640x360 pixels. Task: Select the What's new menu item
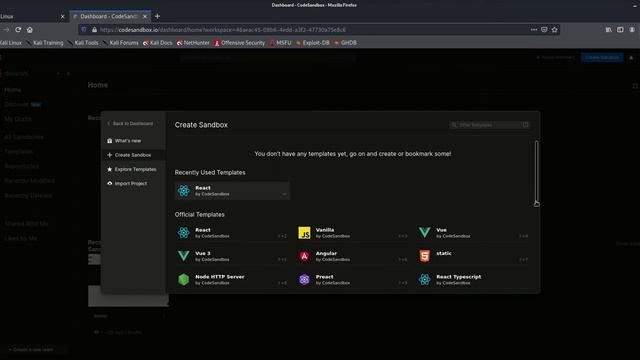133,140
